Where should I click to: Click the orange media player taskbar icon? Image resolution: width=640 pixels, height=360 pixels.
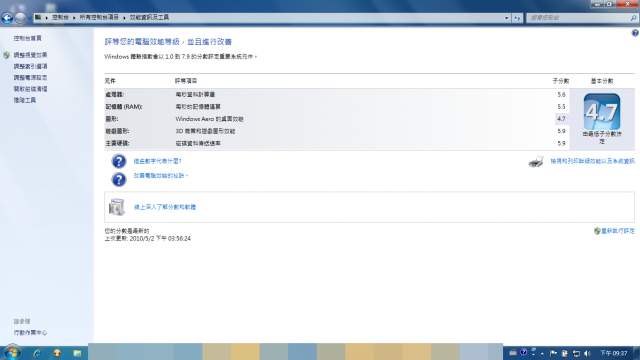(x=57, y=353)
